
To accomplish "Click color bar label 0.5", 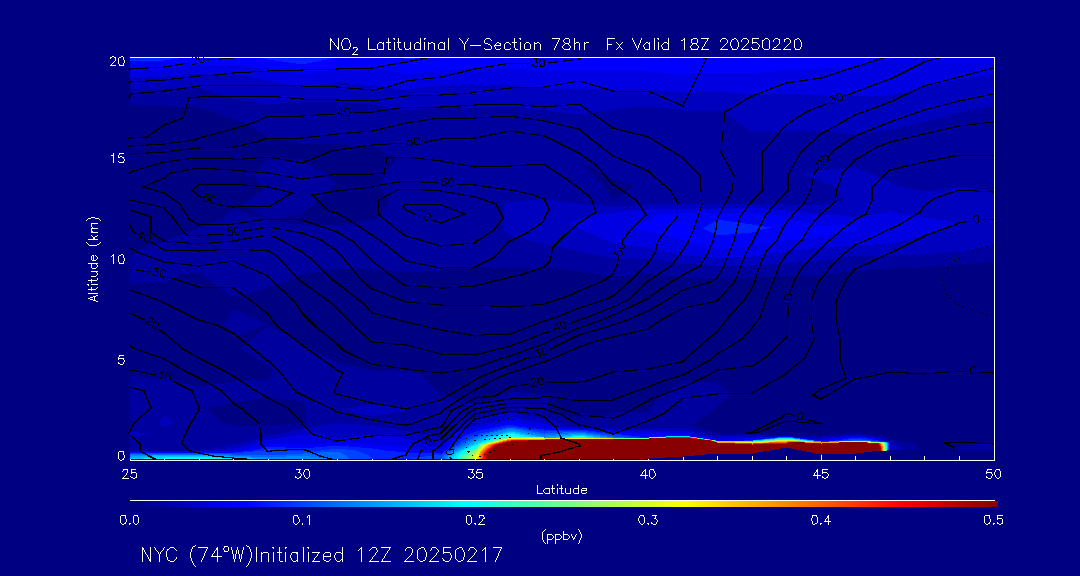I will (x=994, y=521).
